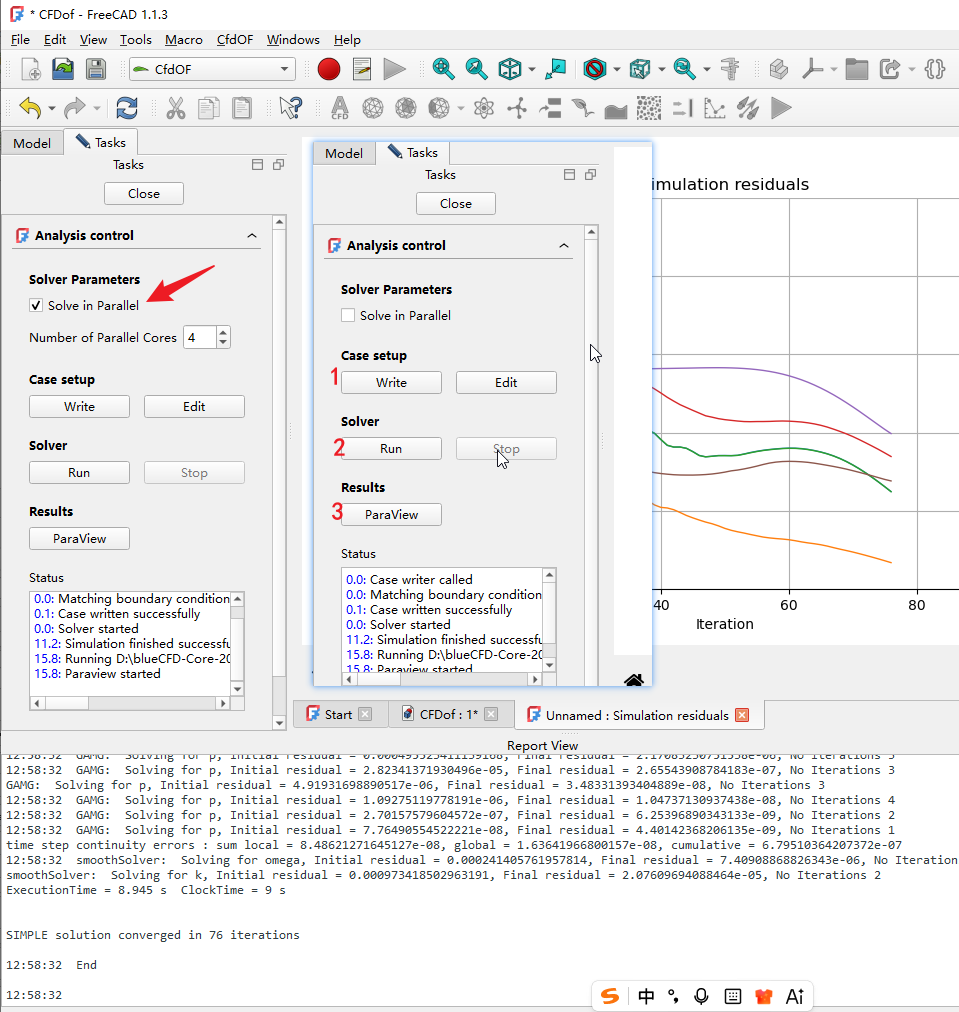Open the zoom sync dropdown arrow

click(x=707, y=70)
